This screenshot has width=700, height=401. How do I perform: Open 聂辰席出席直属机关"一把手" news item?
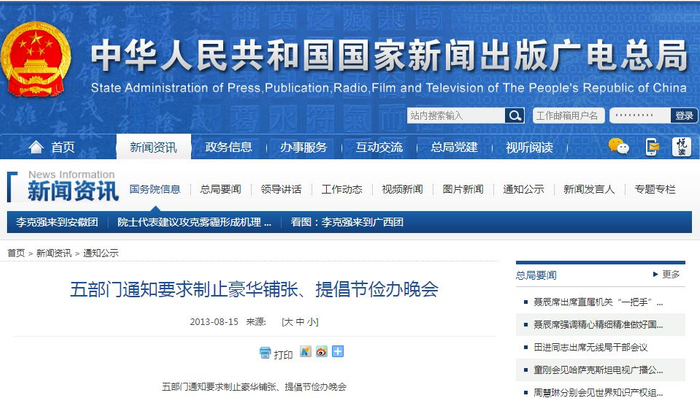[x=598, y=302]
